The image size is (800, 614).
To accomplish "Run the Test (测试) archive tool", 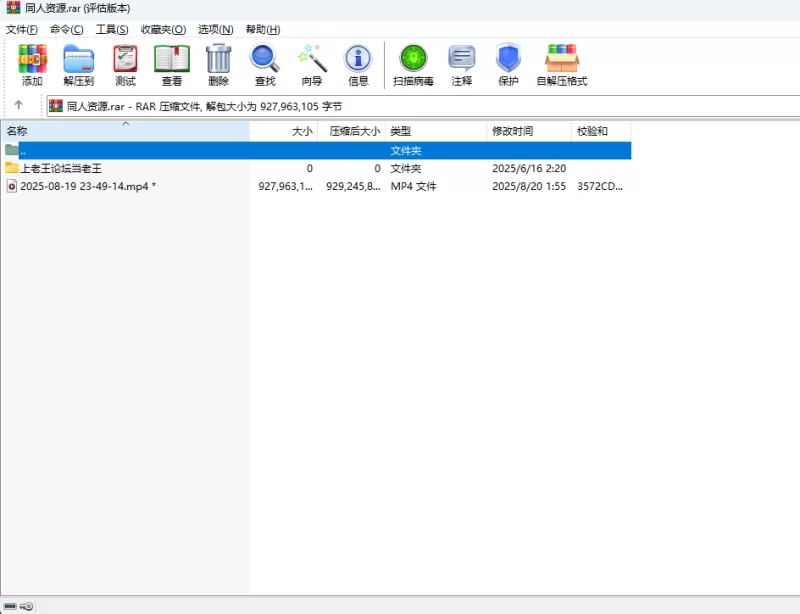I will 125,64.
